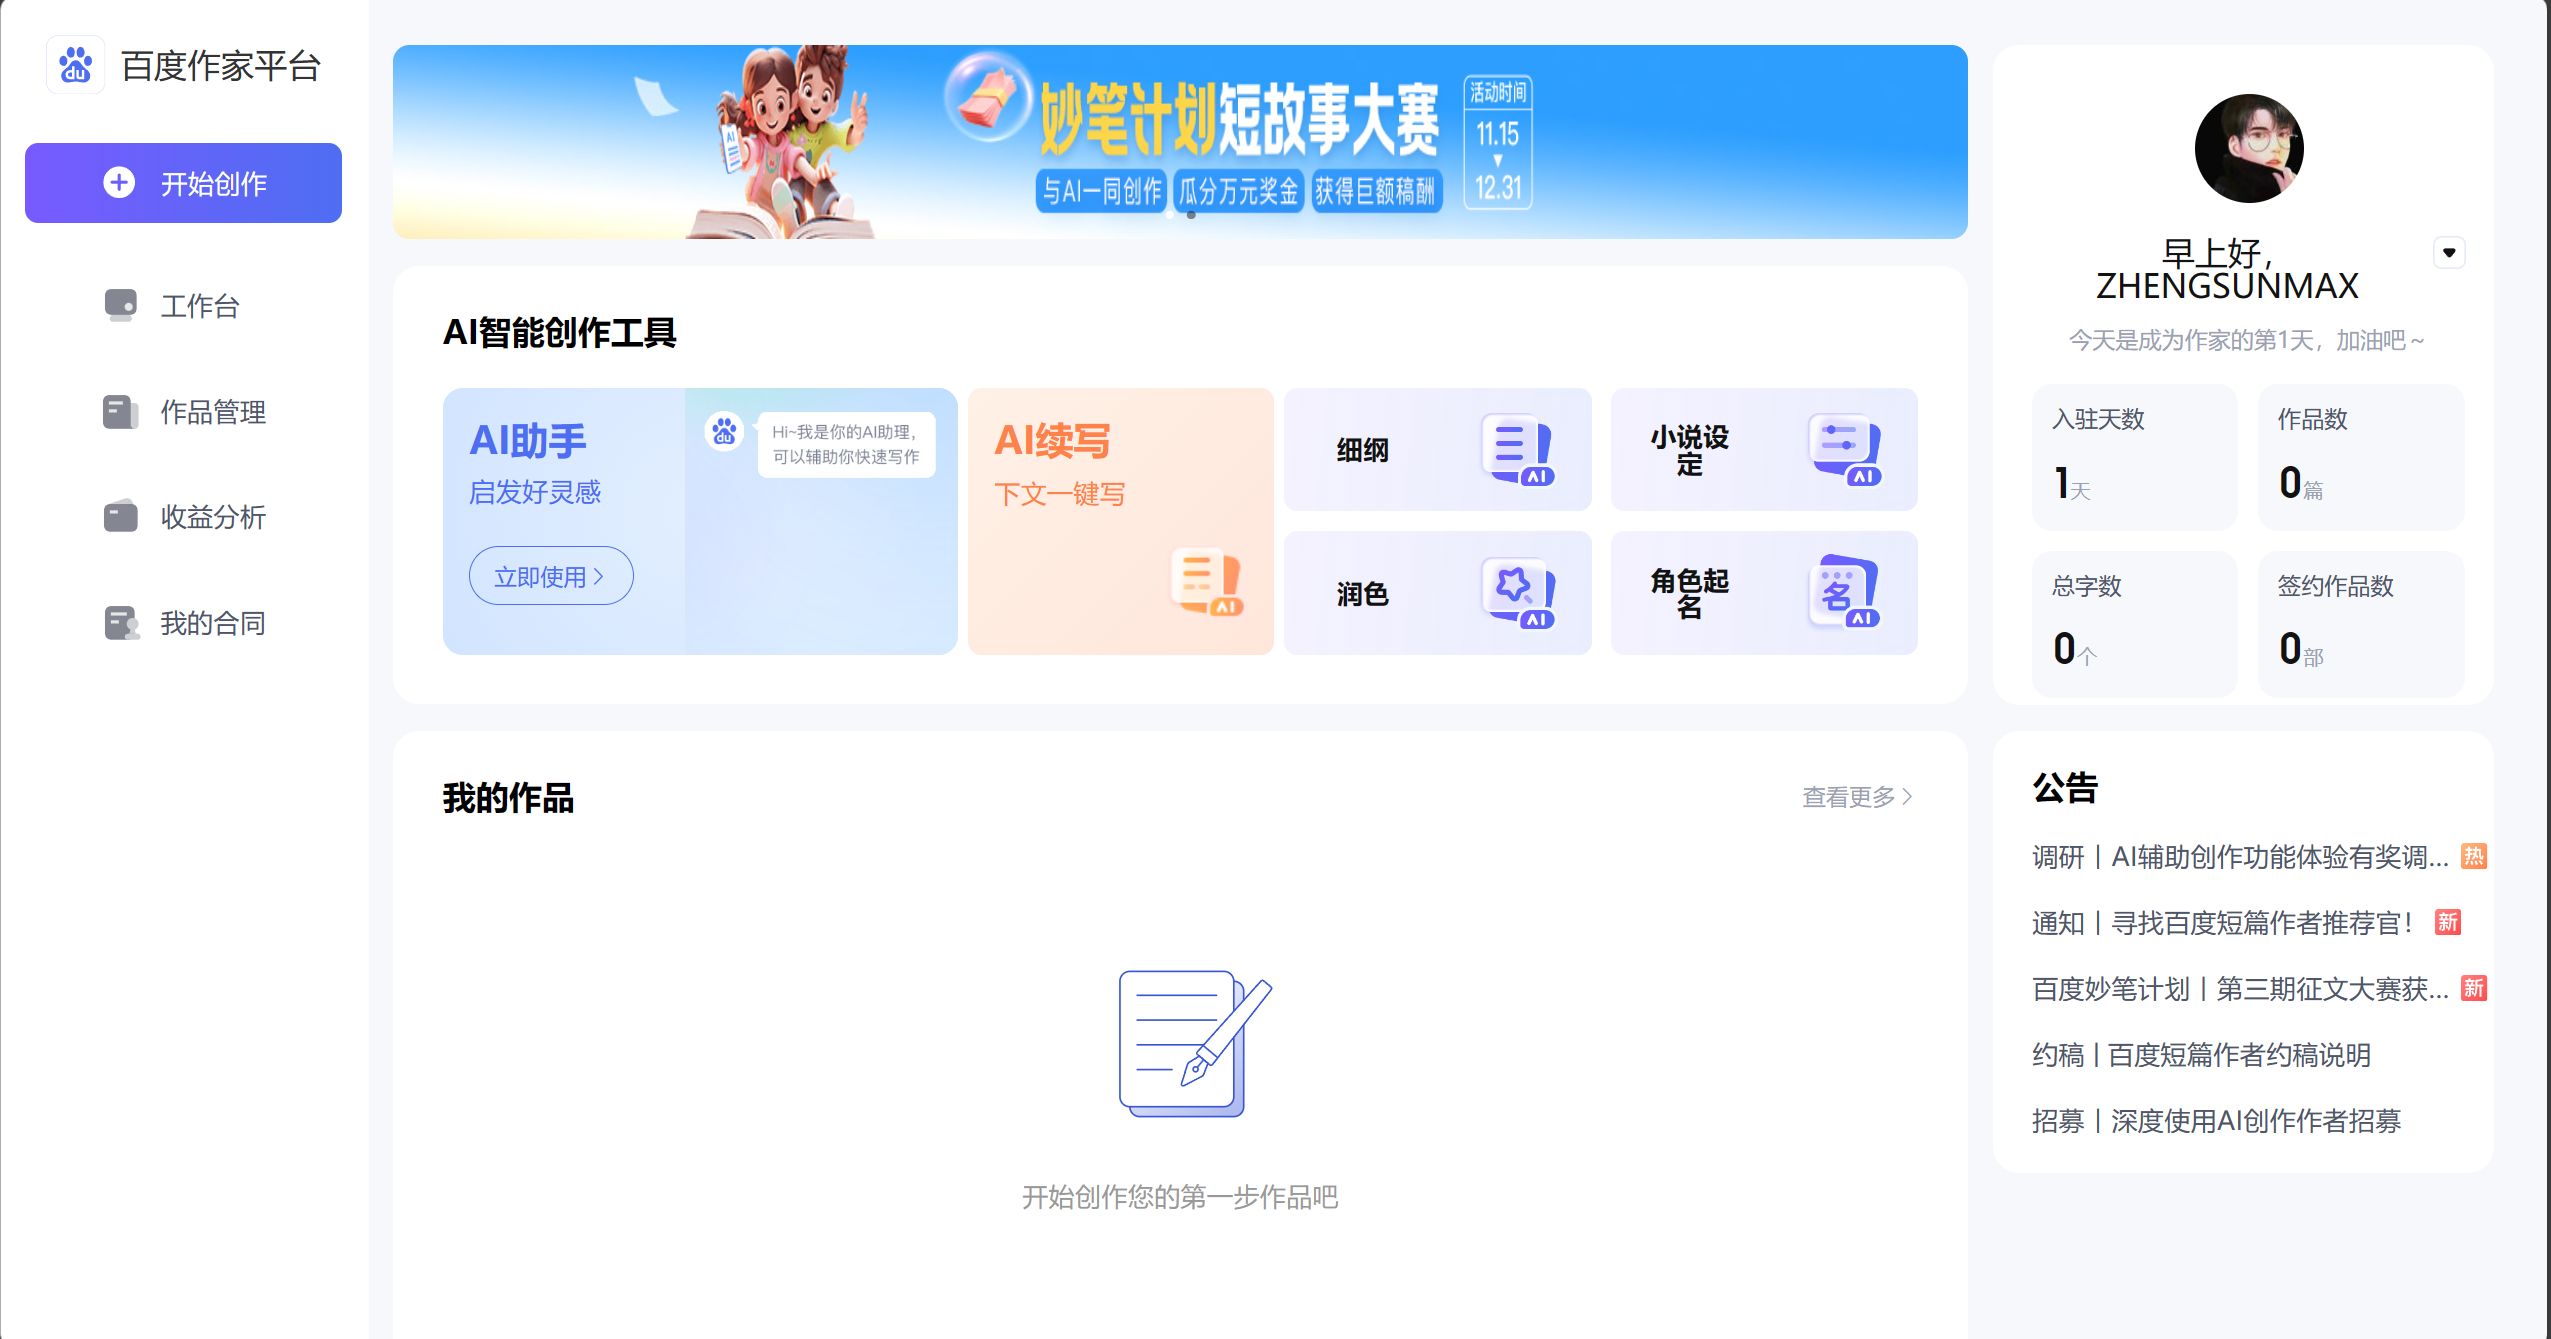Click the Baidu paw logo icon
Screen dimensions: 2551x1339
coord(75,66)
